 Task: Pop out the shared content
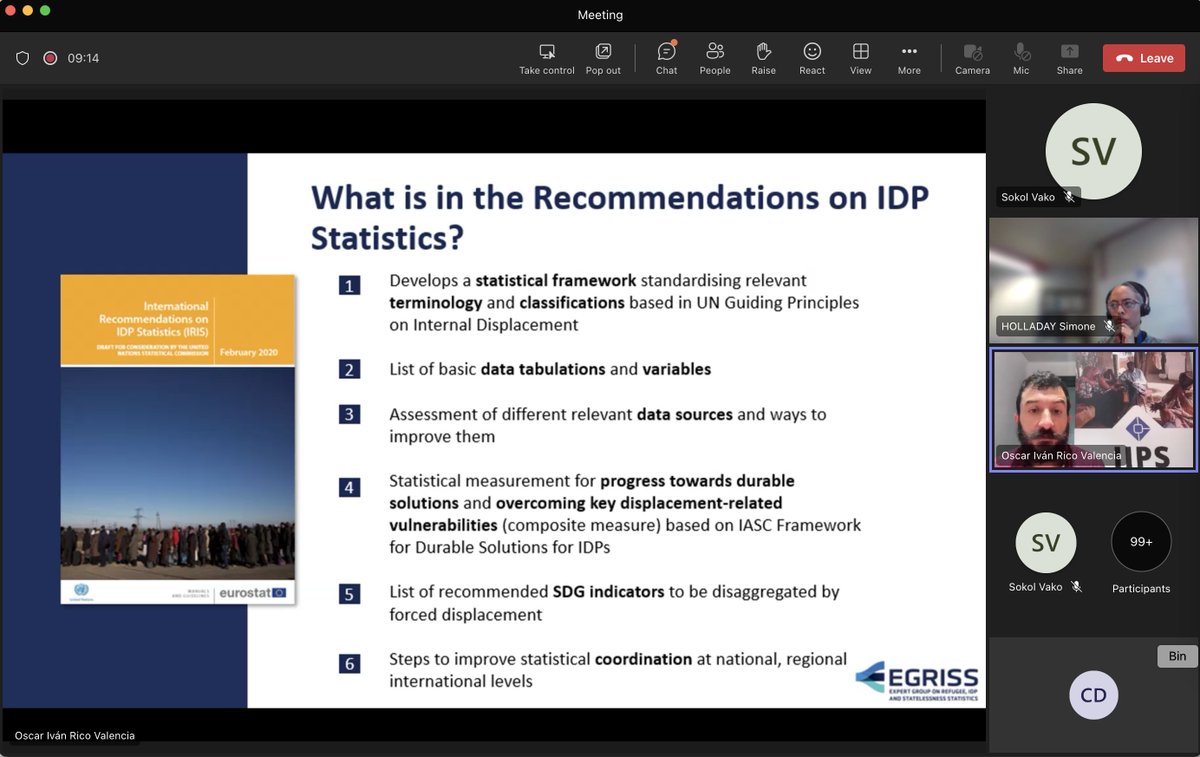pos(603,59)
